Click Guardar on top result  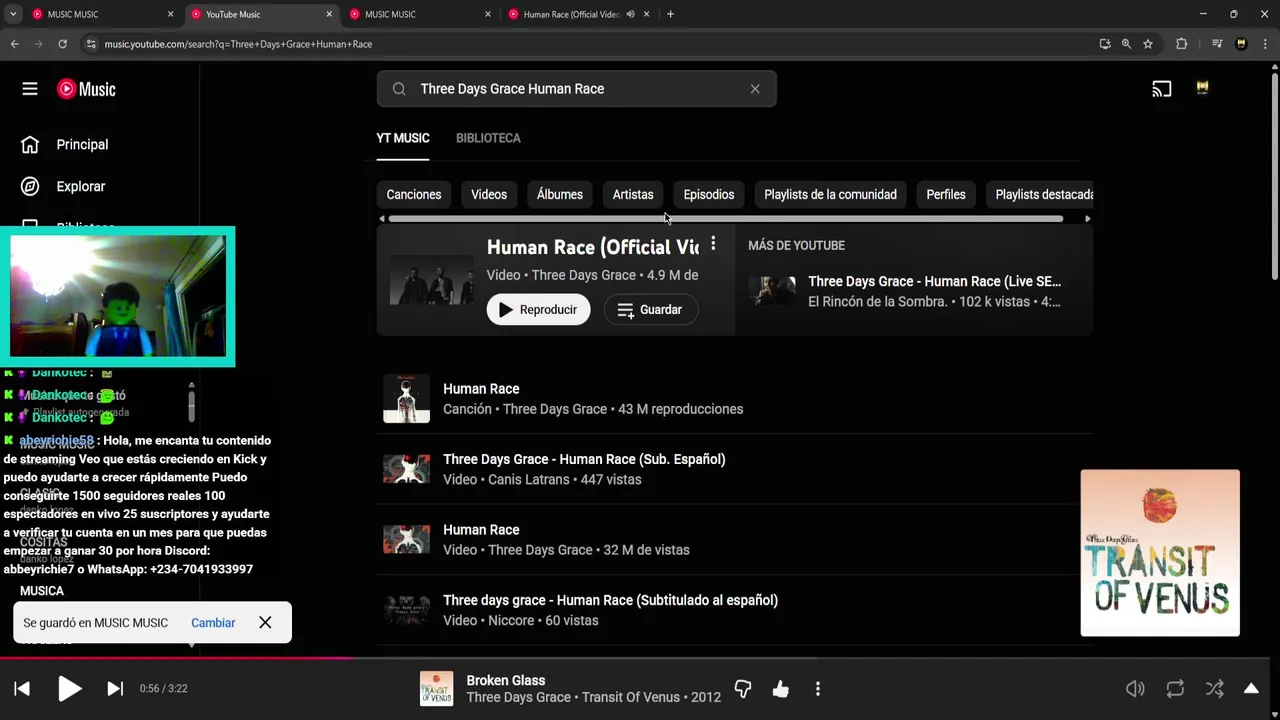tap(650, 310)
